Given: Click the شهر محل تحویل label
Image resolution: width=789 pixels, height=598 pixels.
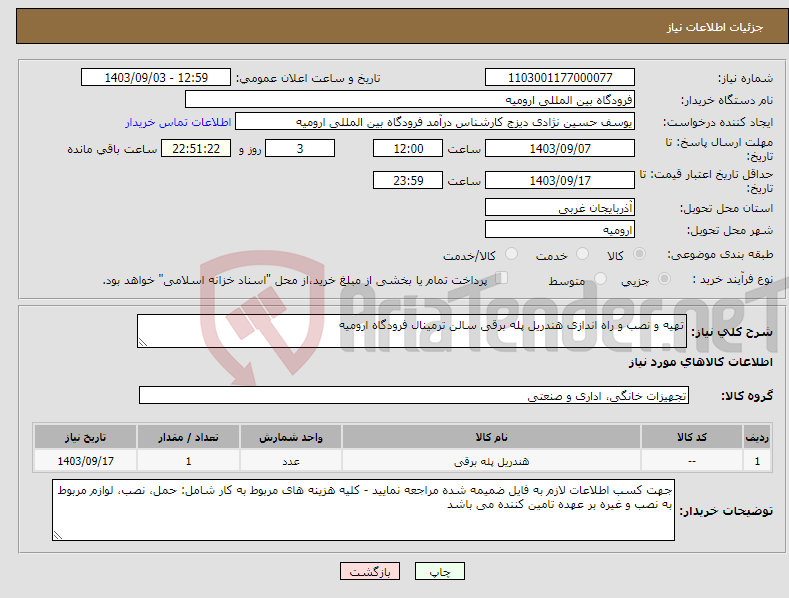Looking at the screenshot, I should pos(730,231).
